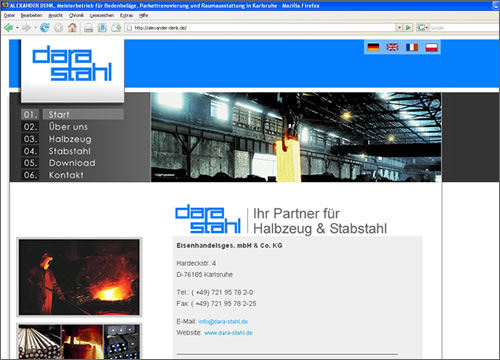Go to the 01. Start page
The height and width of the screenshot is (360, 500).
pos(72,114)
